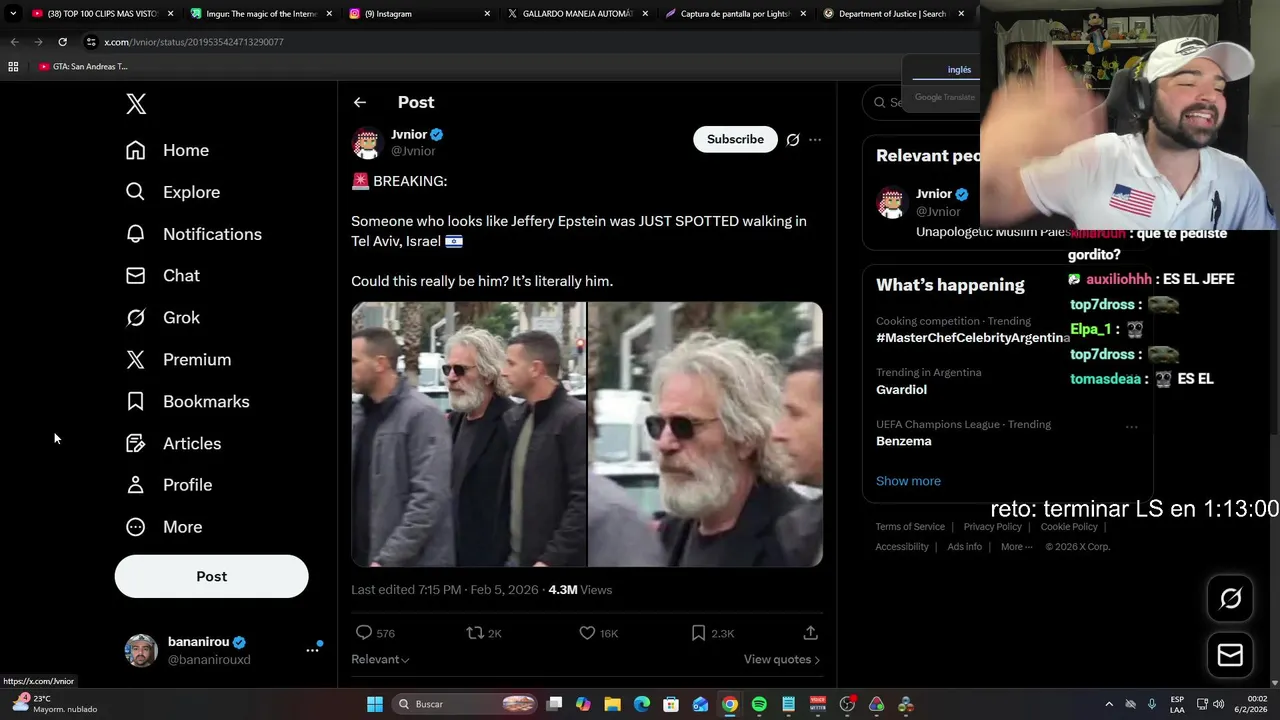This screenshot has height=720, width=1280.
Task: Like the post with 16K likes
Action: click(x=587, y=633)
